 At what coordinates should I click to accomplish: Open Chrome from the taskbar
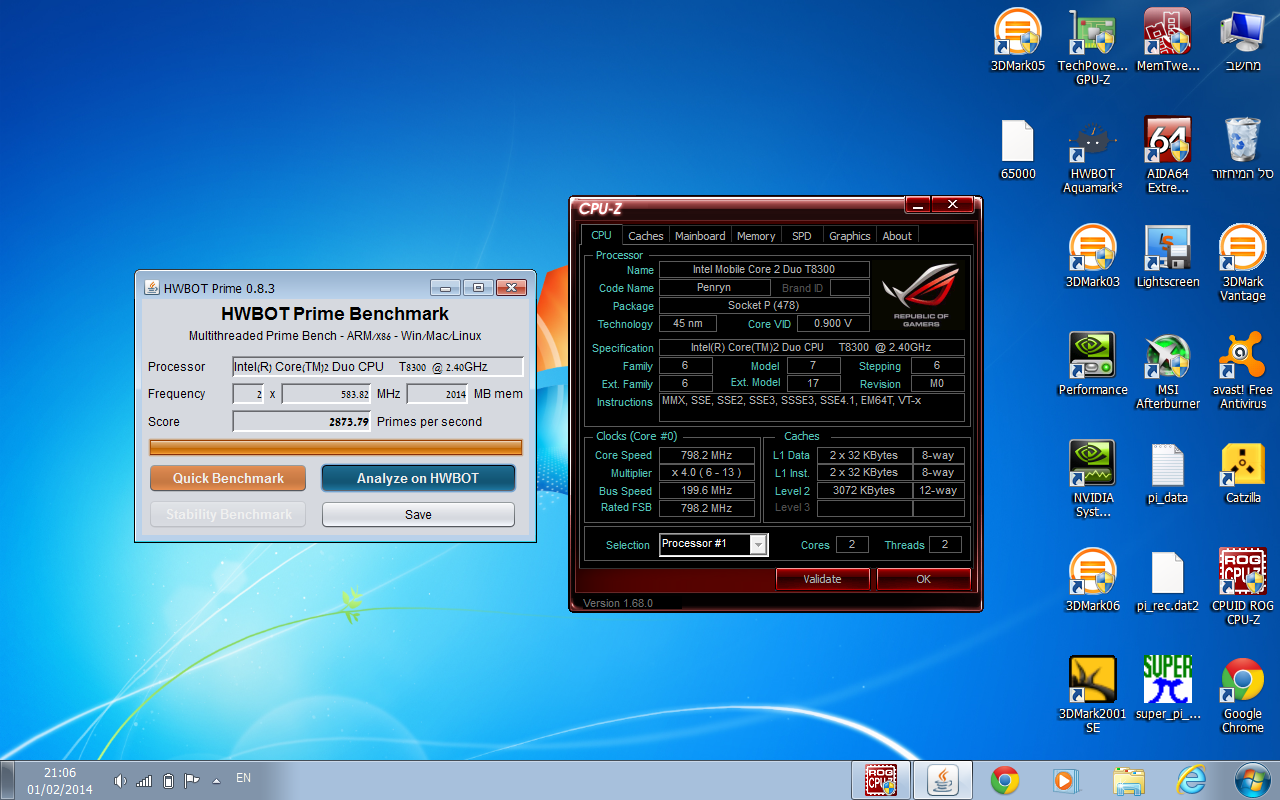tap(1005, 780)
